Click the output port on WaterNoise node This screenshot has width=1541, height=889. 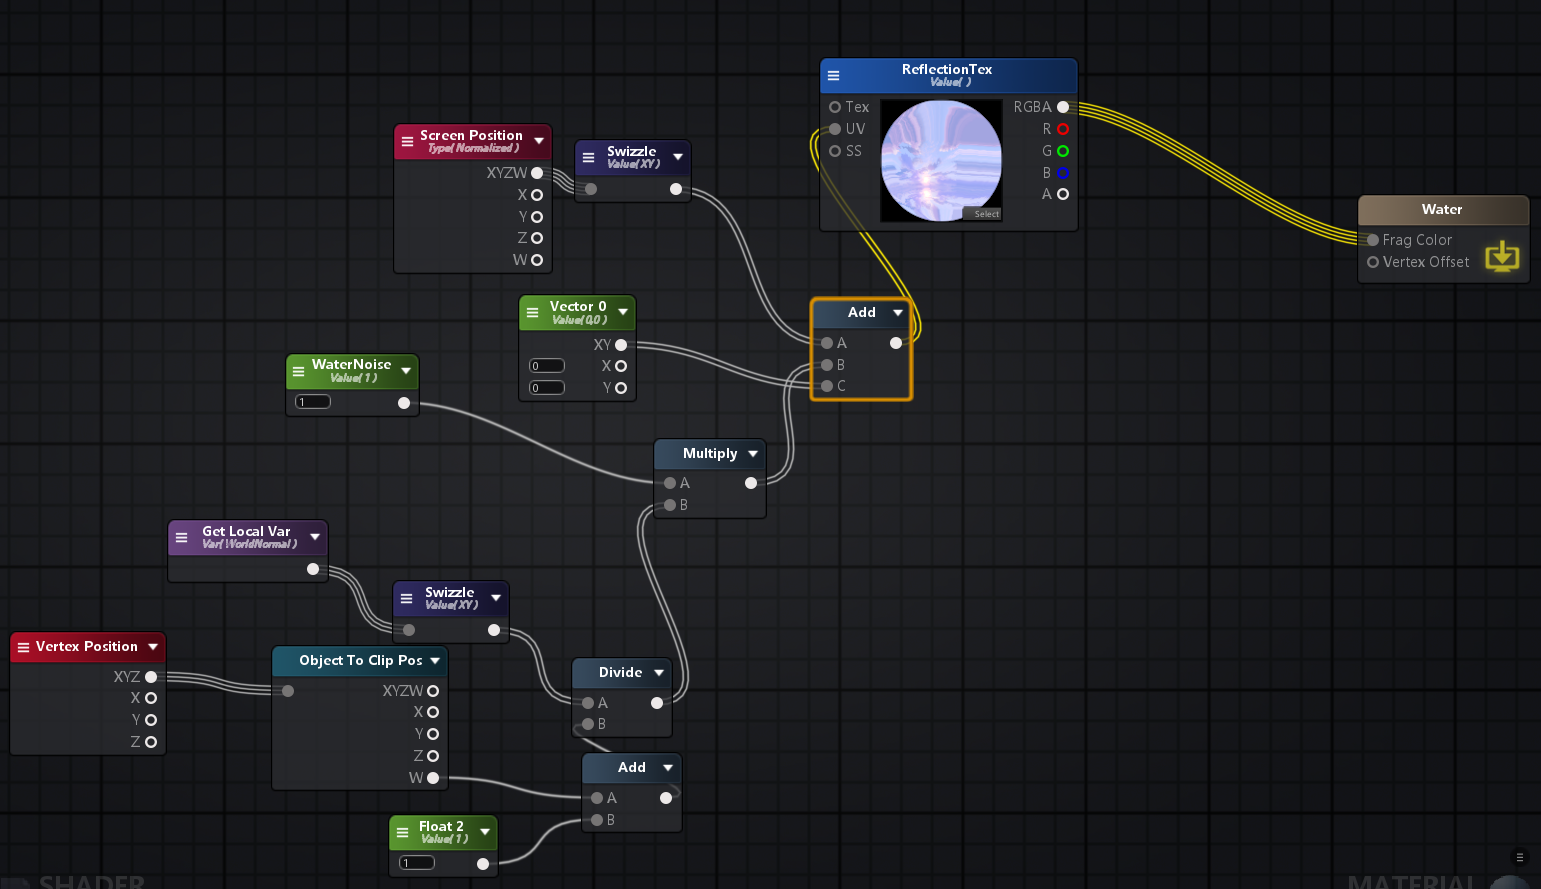pyautogui.click(x=404, y=403)
